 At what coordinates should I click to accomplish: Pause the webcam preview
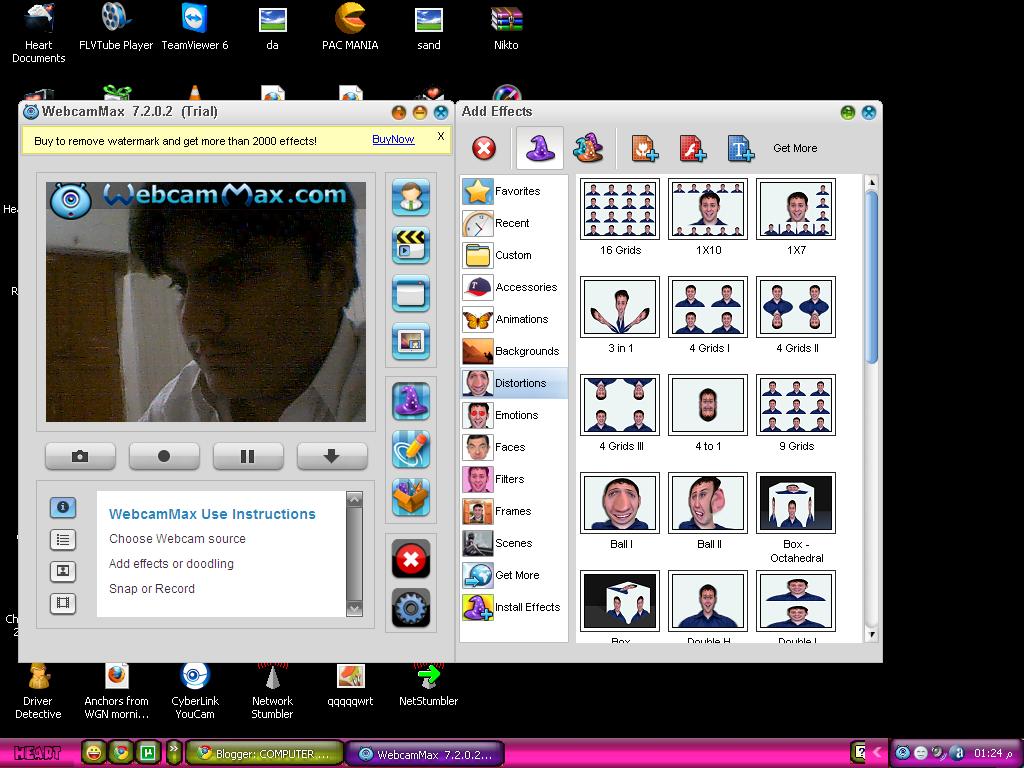coord(247,456)
